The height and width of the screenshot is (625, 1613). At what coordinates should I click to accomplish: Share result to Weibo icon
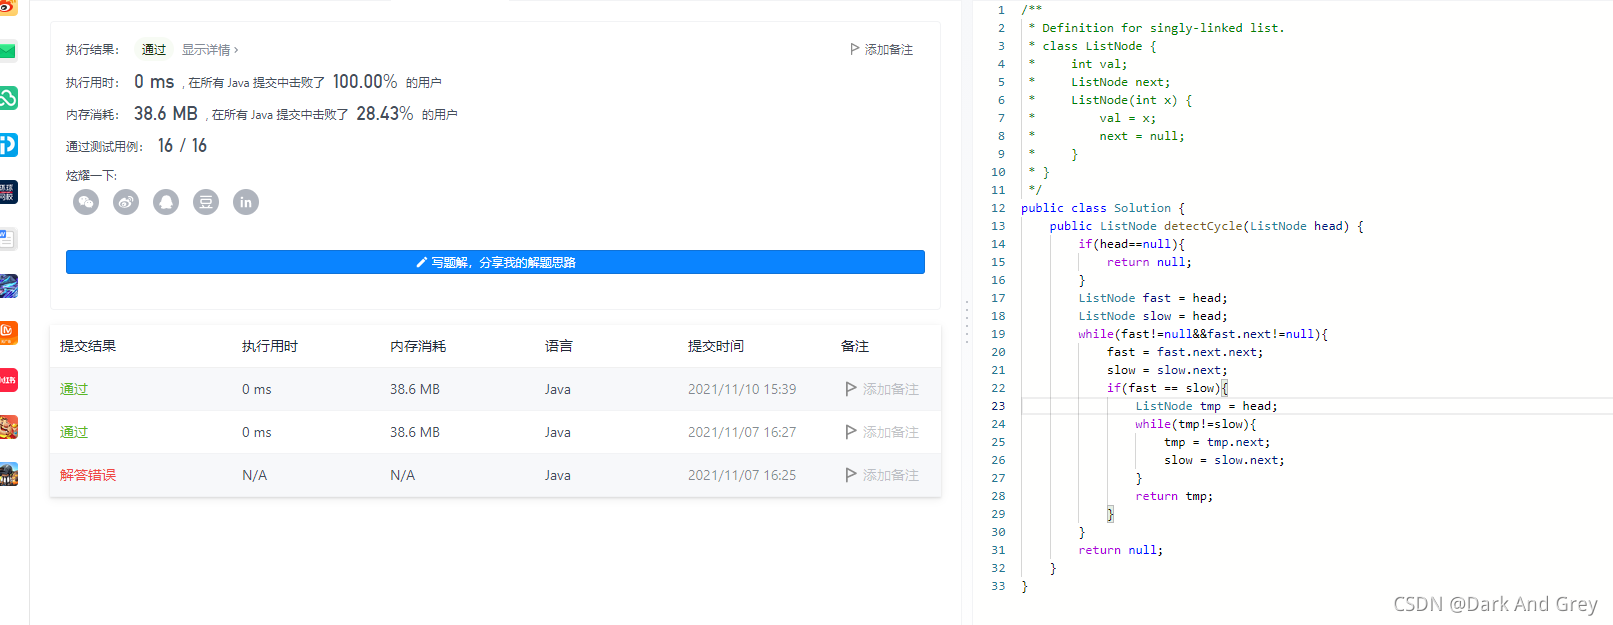point(126,202)
